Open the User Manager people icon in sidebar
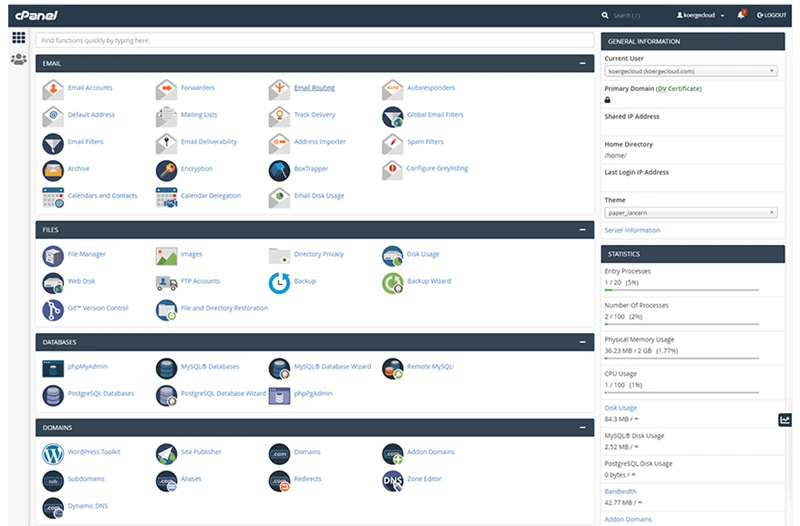 point(19,59)
